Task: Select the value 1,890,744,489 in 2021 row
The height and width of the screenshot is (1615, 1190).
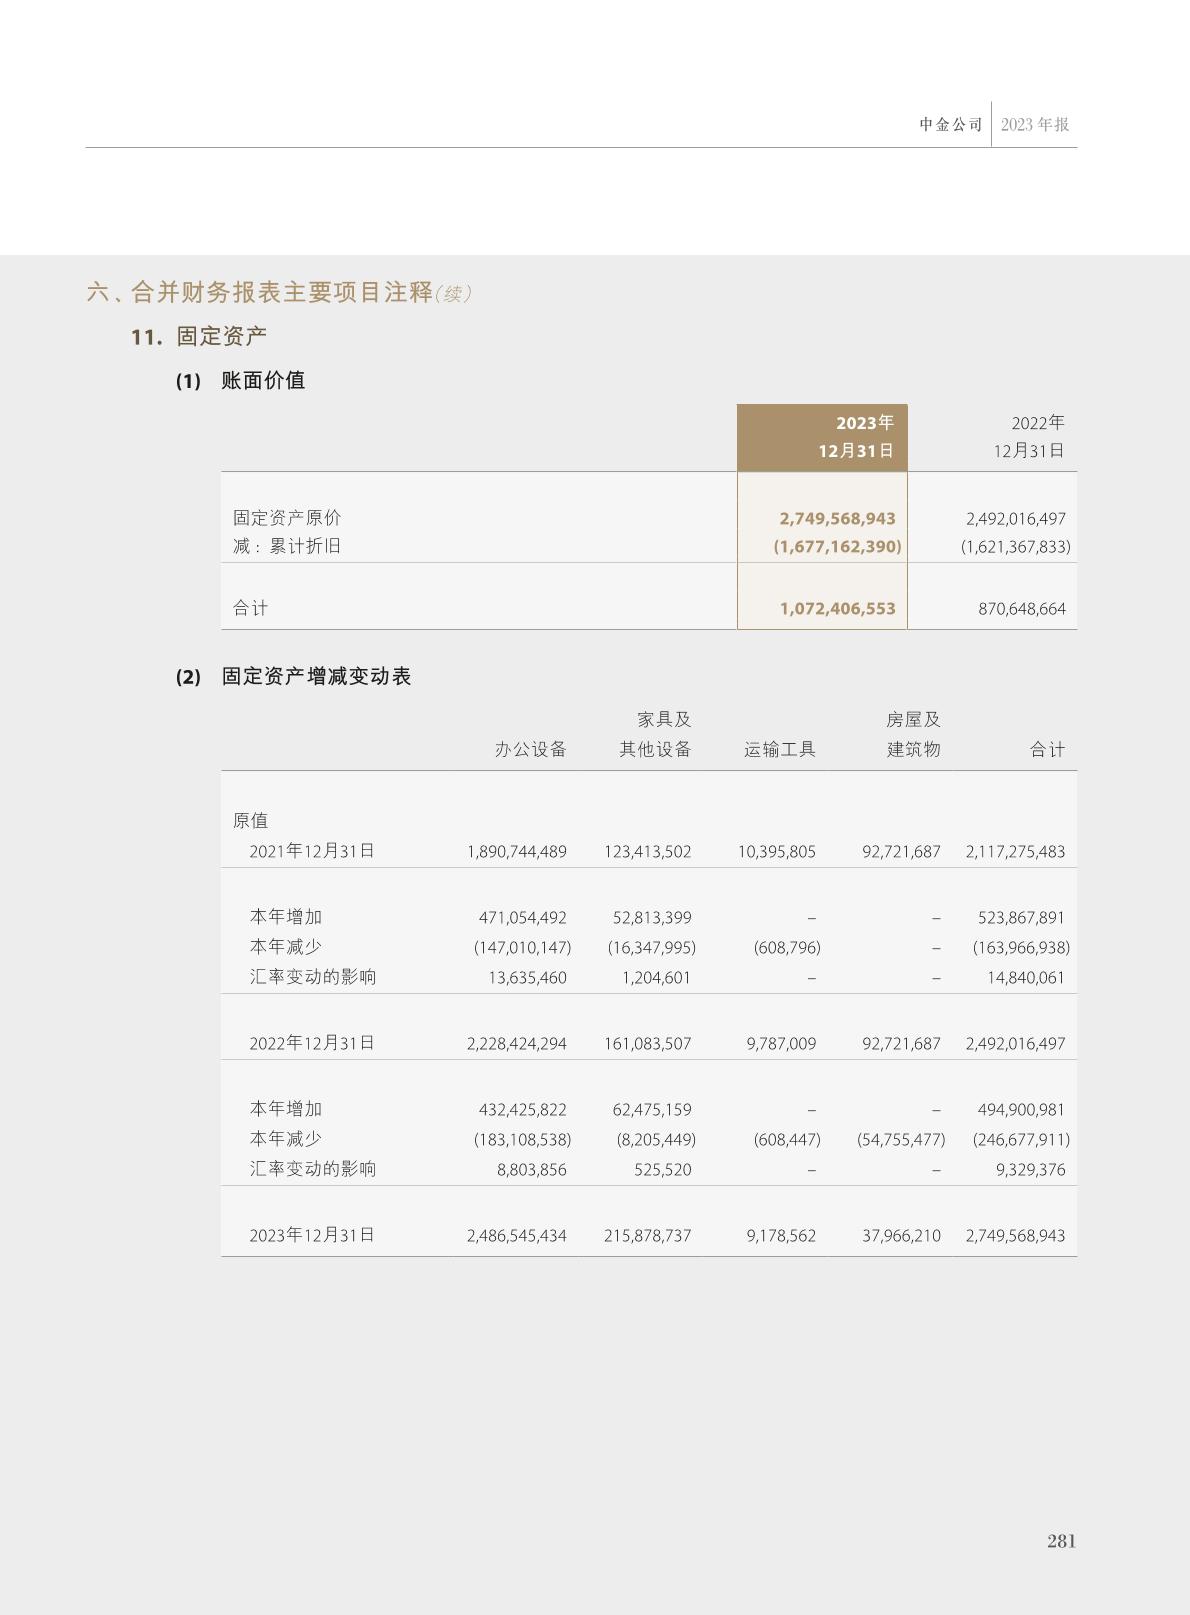Action: point(516,852)
